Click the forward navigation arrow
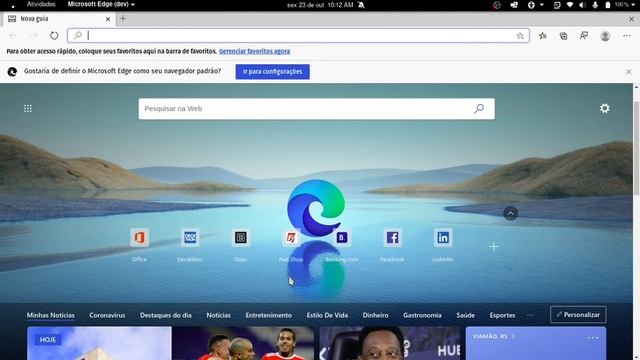Viewport: 640px width, 360px height. click(33, 36)
